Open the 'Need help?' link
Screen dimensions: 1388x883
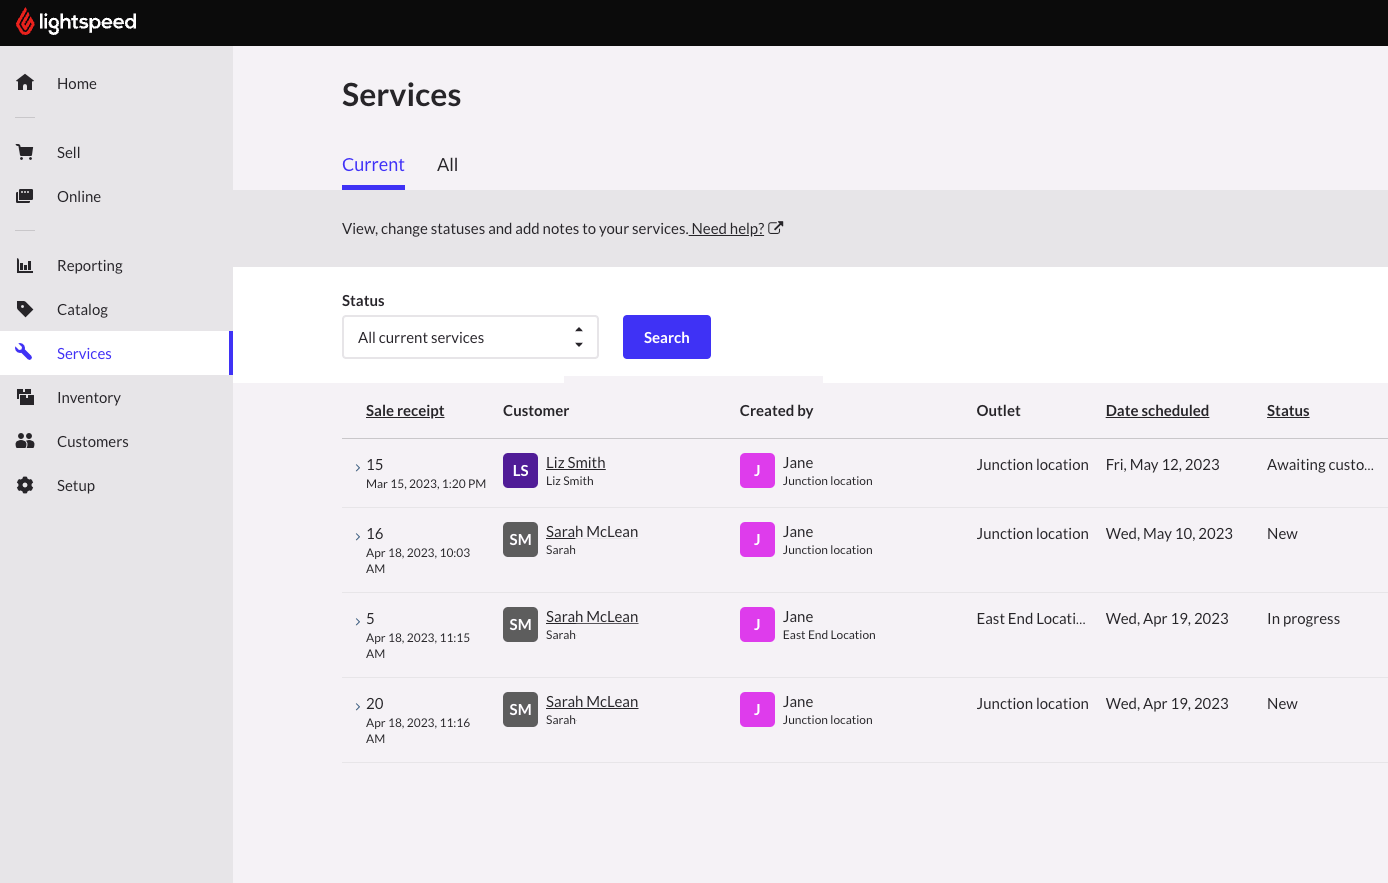[727, 229]
